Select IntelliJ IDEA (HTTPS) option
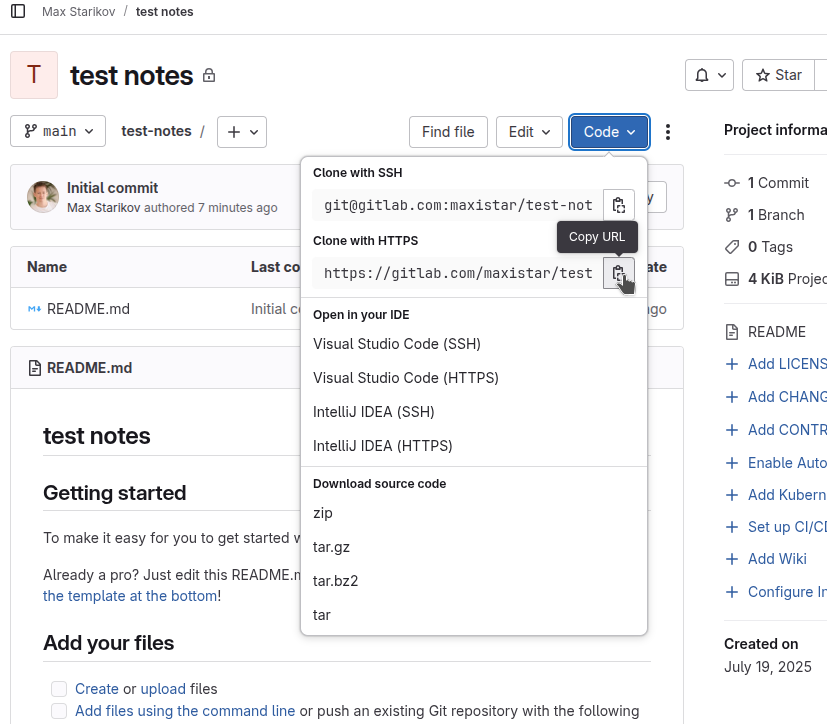 pyautogui.click(x=383, y=446)
